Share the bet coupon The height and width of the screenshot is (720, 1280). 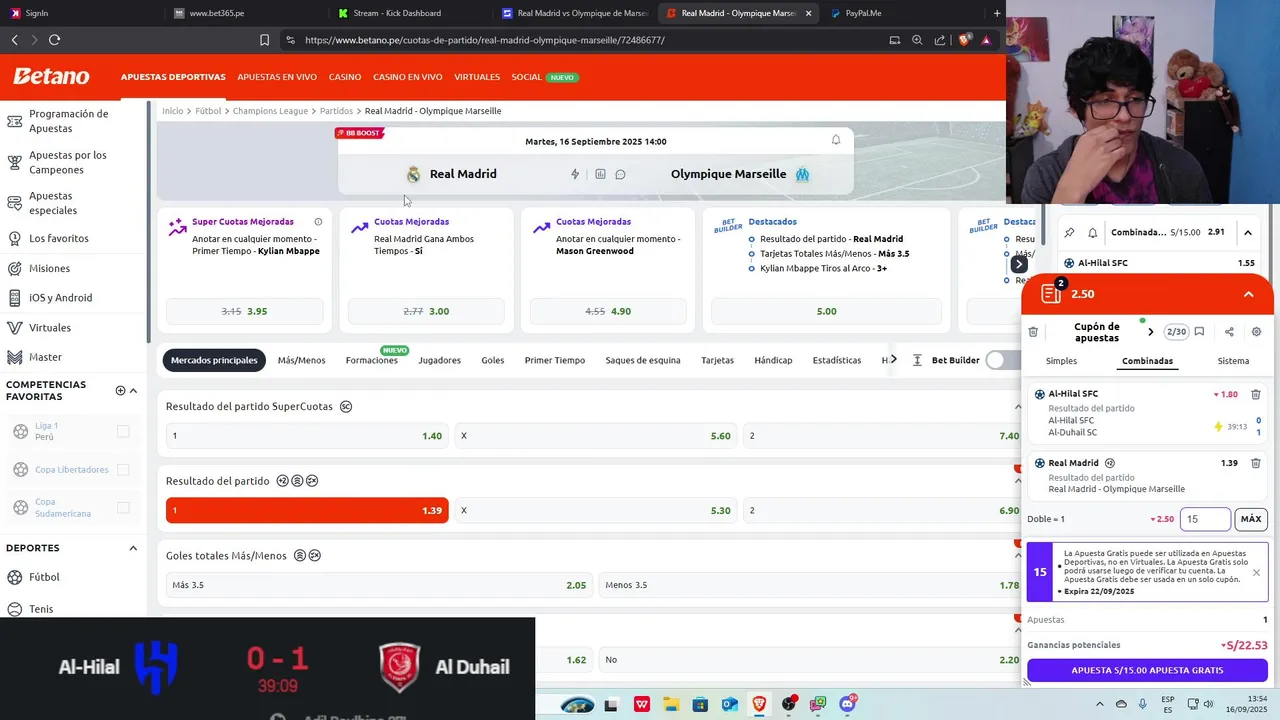[x=1229, y=332]
